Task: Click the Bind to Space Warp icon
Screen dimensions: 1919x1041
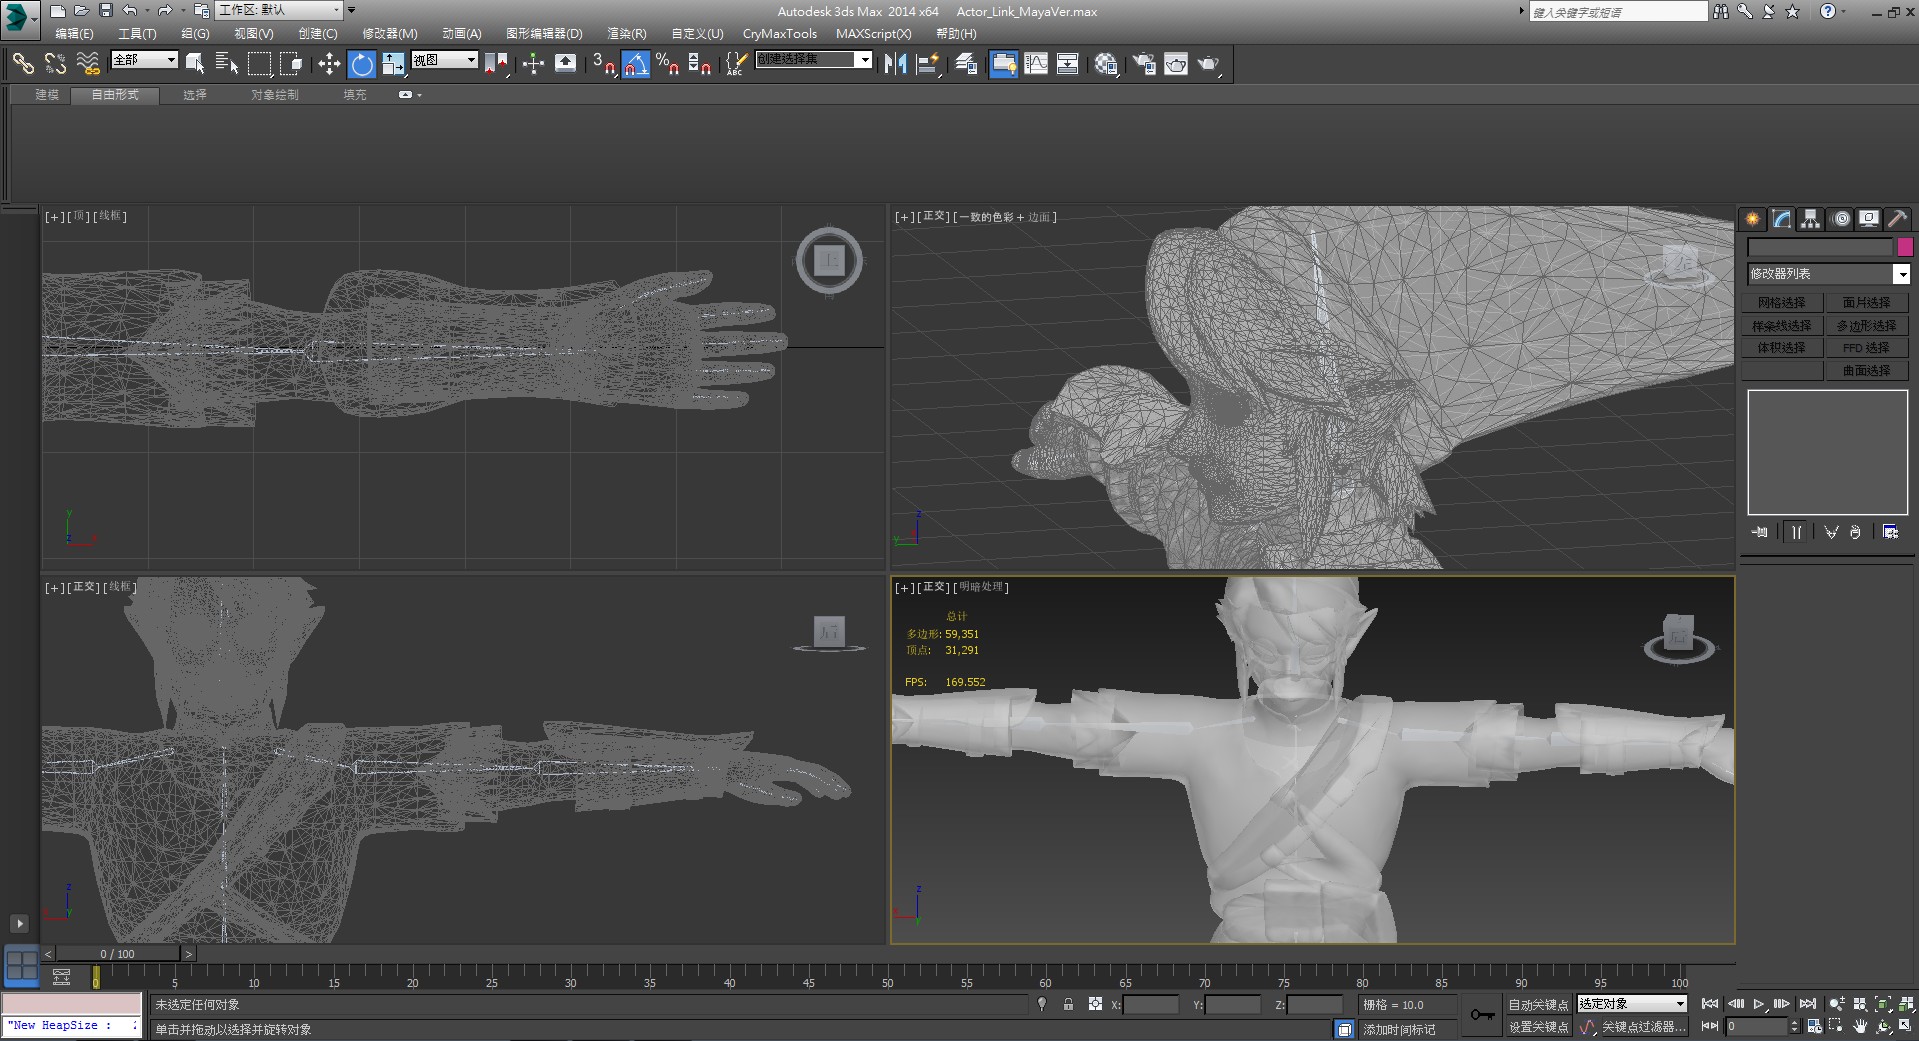Action: coord(88,64)
